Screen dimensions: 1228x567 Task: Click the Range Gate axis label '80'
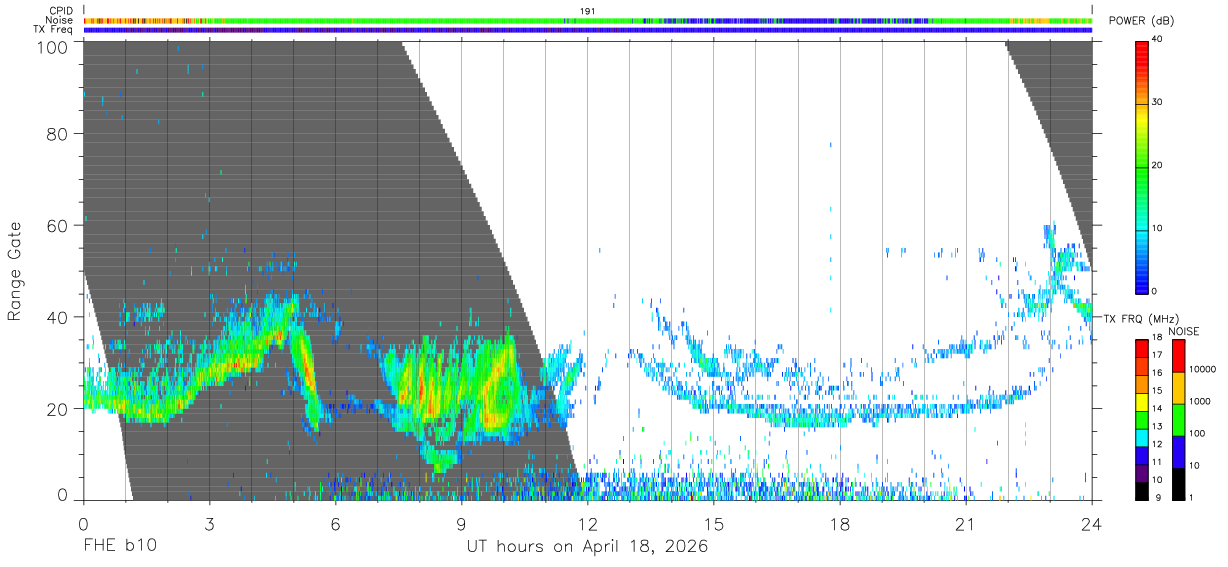point(56,134)
